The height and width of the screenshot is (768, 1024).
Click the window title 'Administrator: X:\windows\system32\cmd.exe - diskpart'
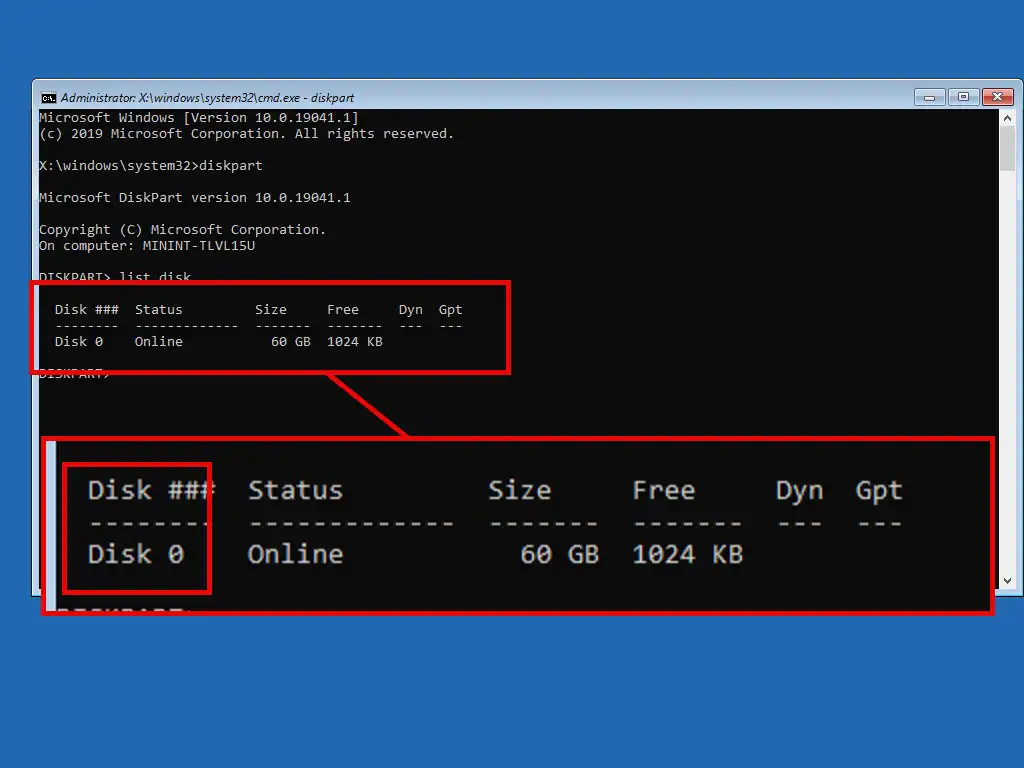(x=207, y=98)
